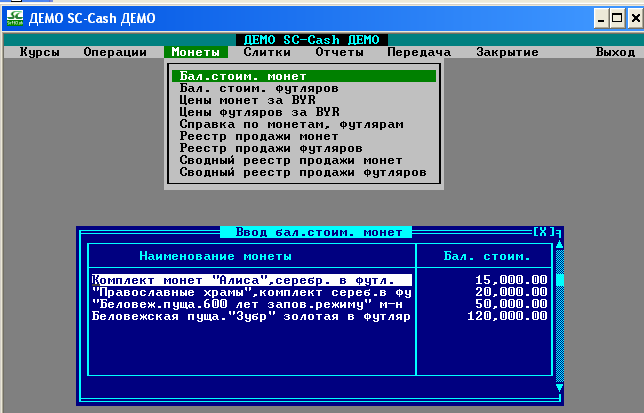
Task: Open the Слитки menu
Action: click(267, 52)
